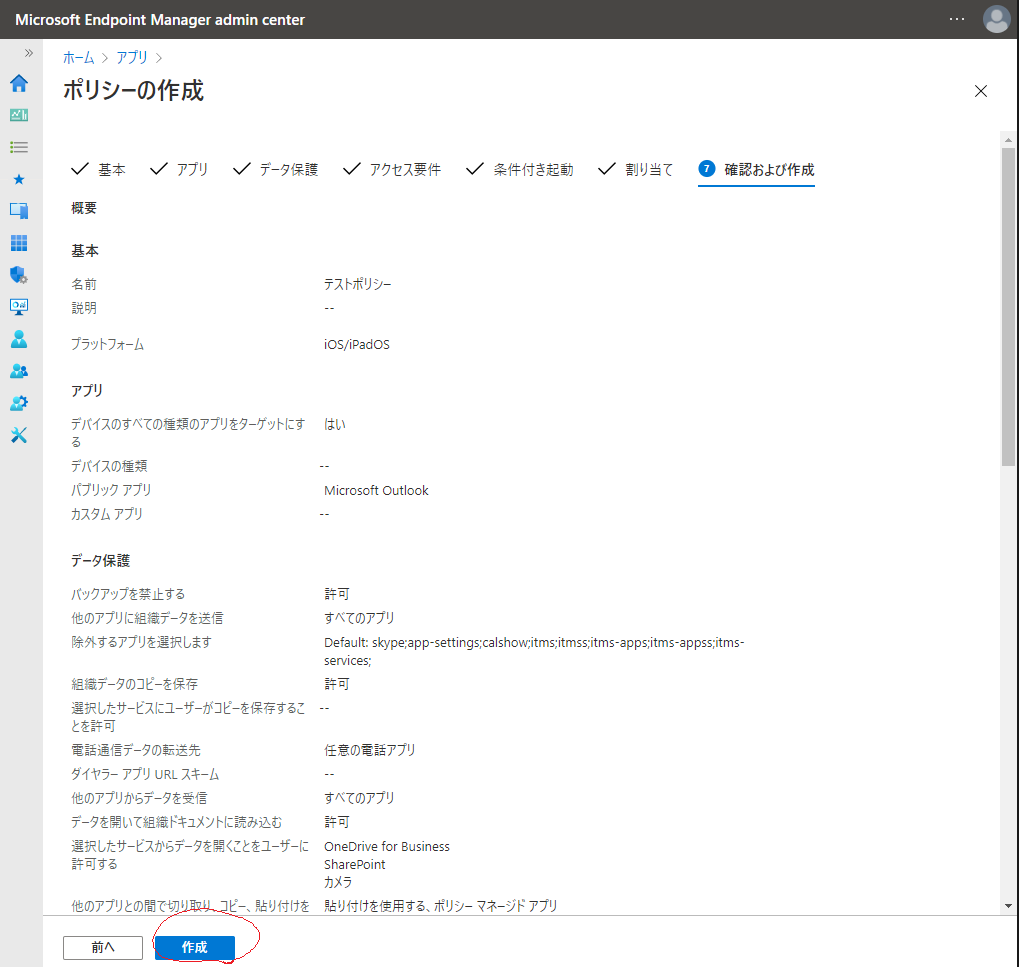
Task: Click Microsoft Endpoint Manager admin center title
Action: coord(160,19)
